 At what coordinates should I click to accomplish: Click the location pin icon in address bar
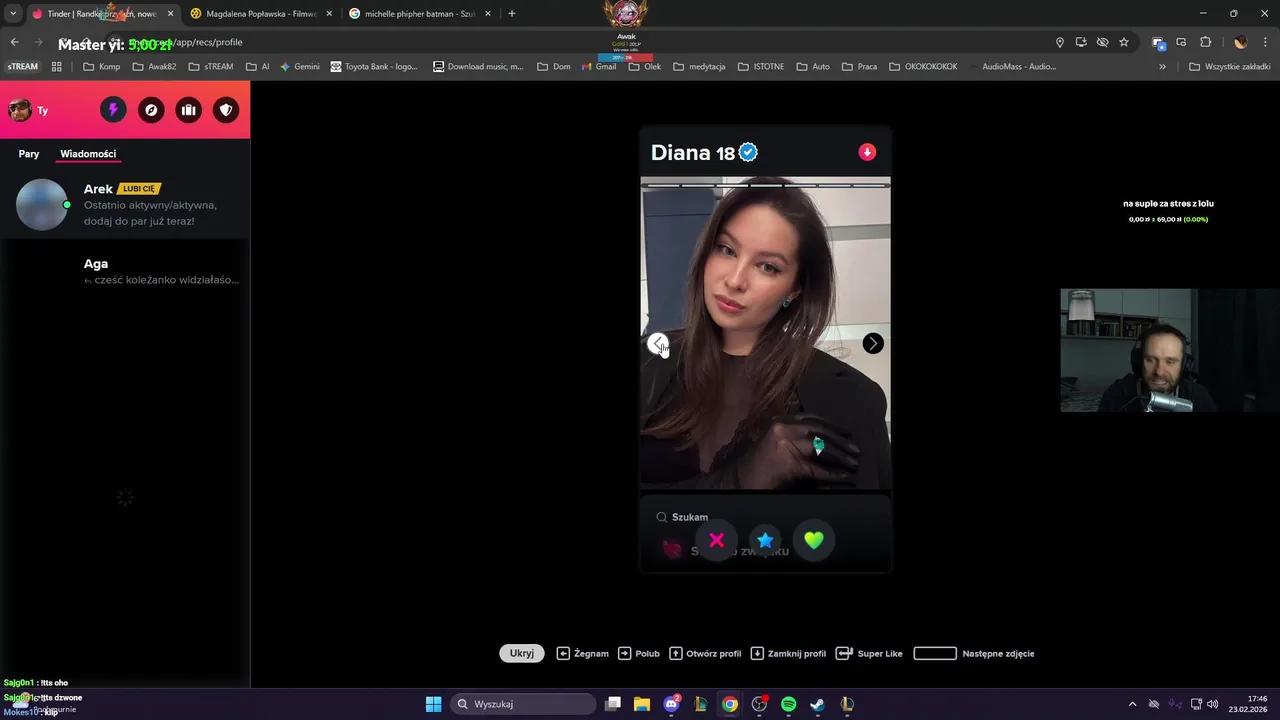[x=1060, y=42]
